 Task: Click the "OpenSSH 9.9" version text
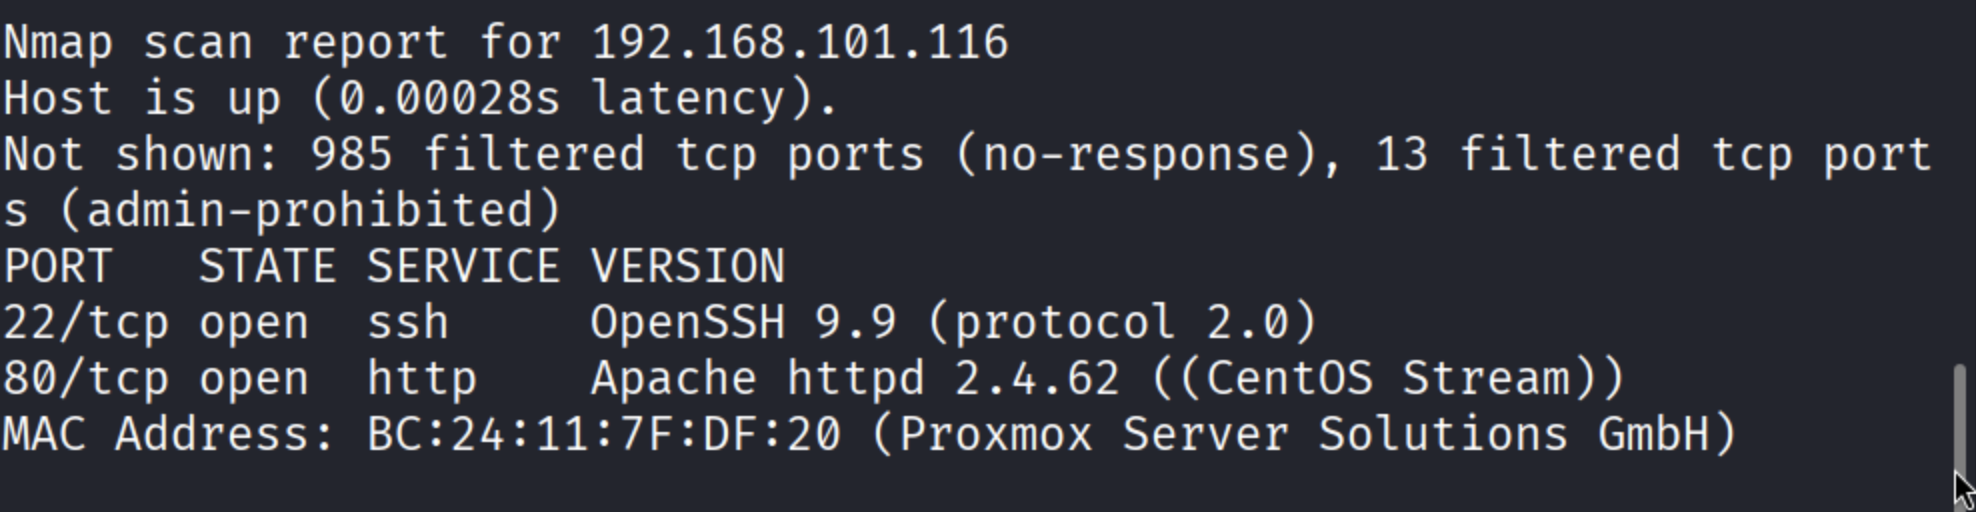(743, 323)
